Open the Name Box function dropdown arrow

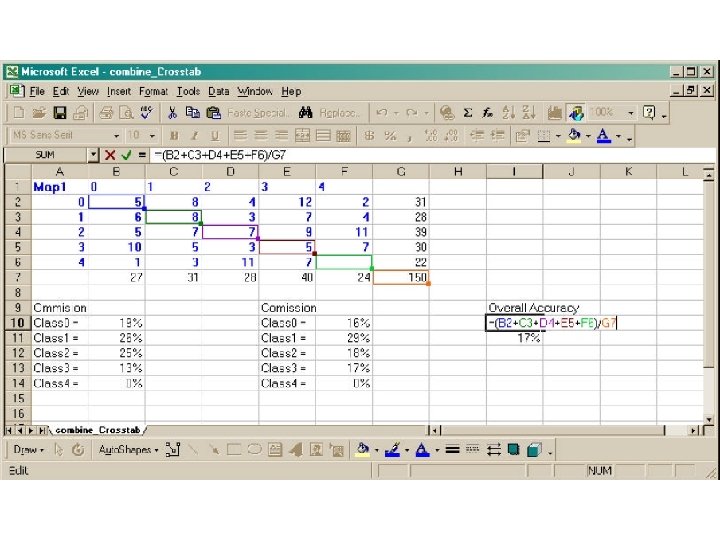coord(93,155)
